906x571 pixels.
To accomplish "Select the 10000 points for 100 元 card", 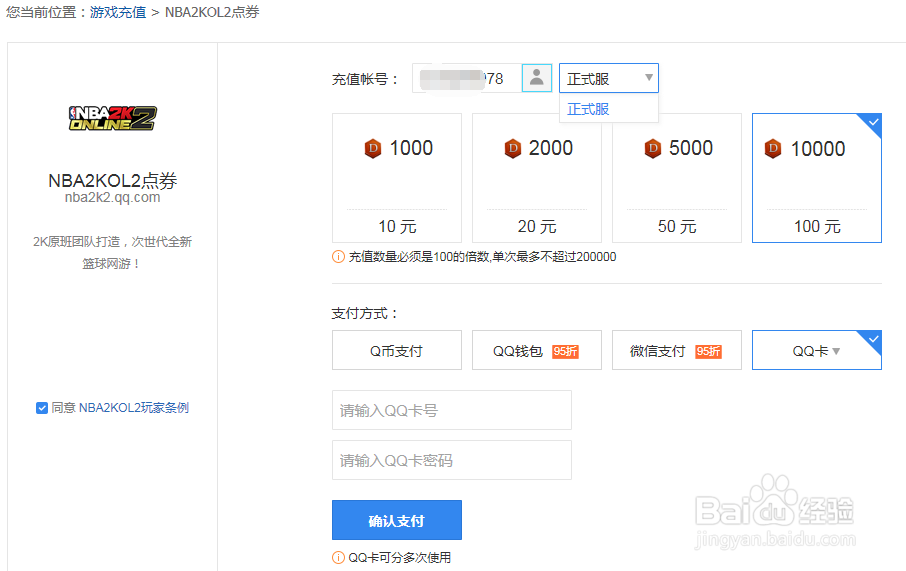I will pyautogui.click(x=816, y=178).
